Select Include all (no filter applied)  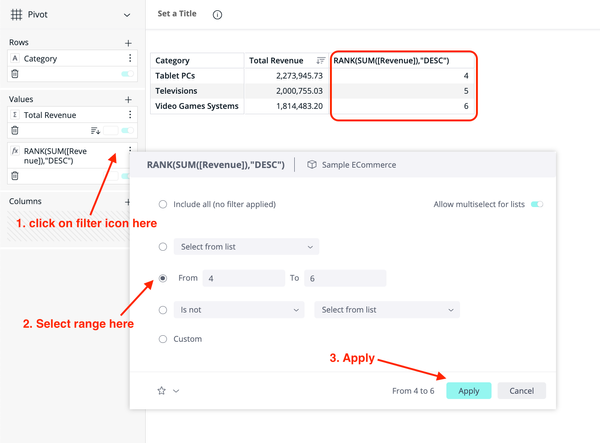163,204
